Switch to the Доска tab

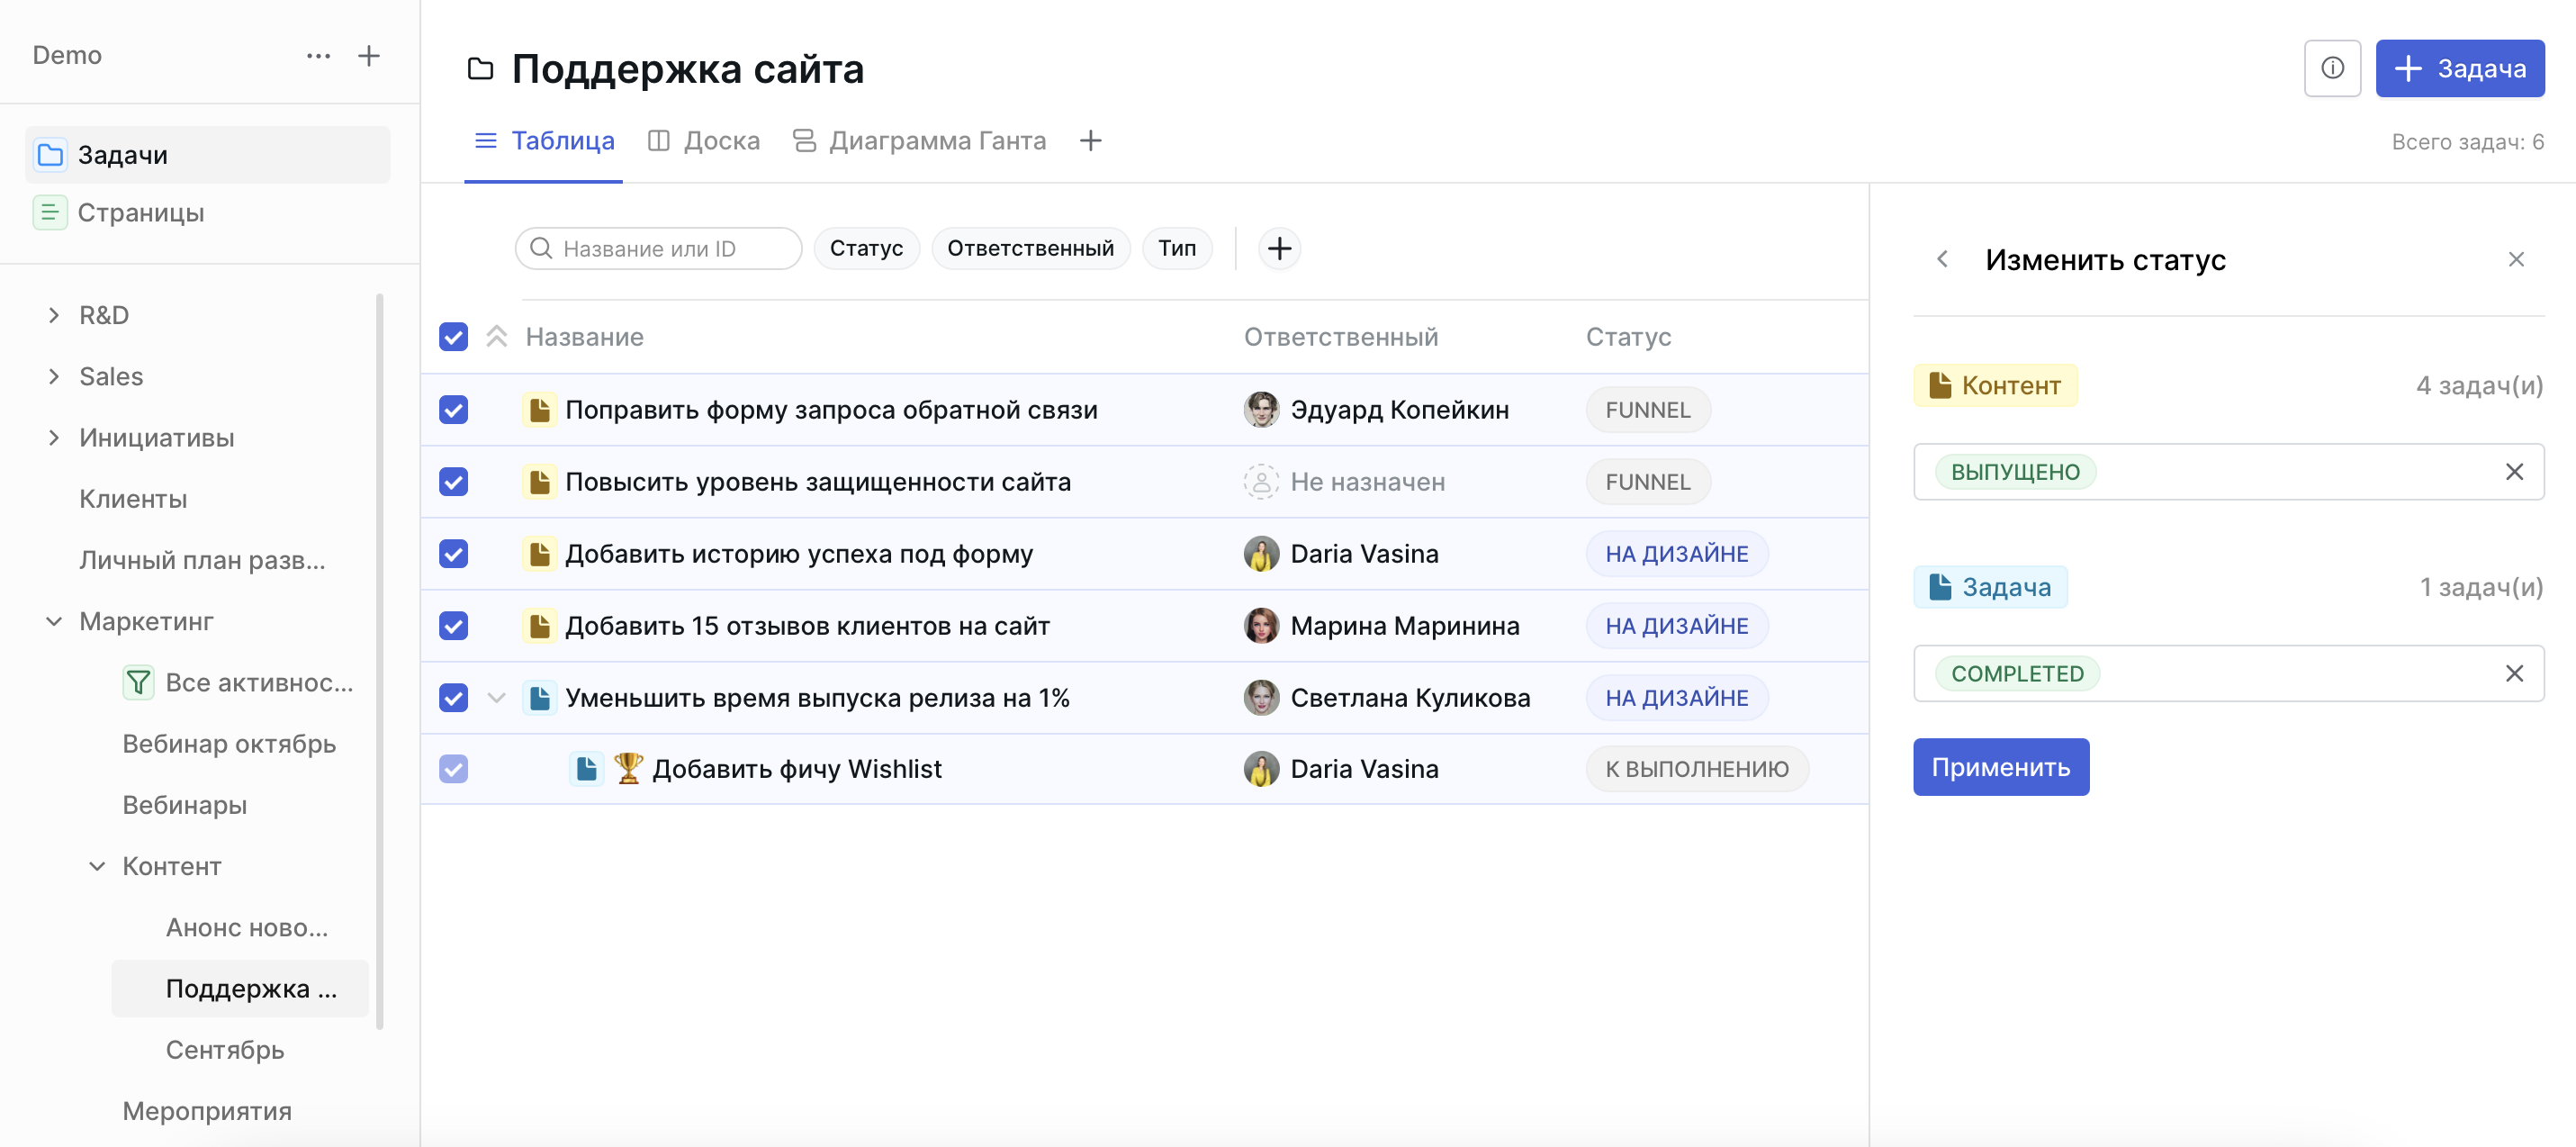click(x=704, y=140)
